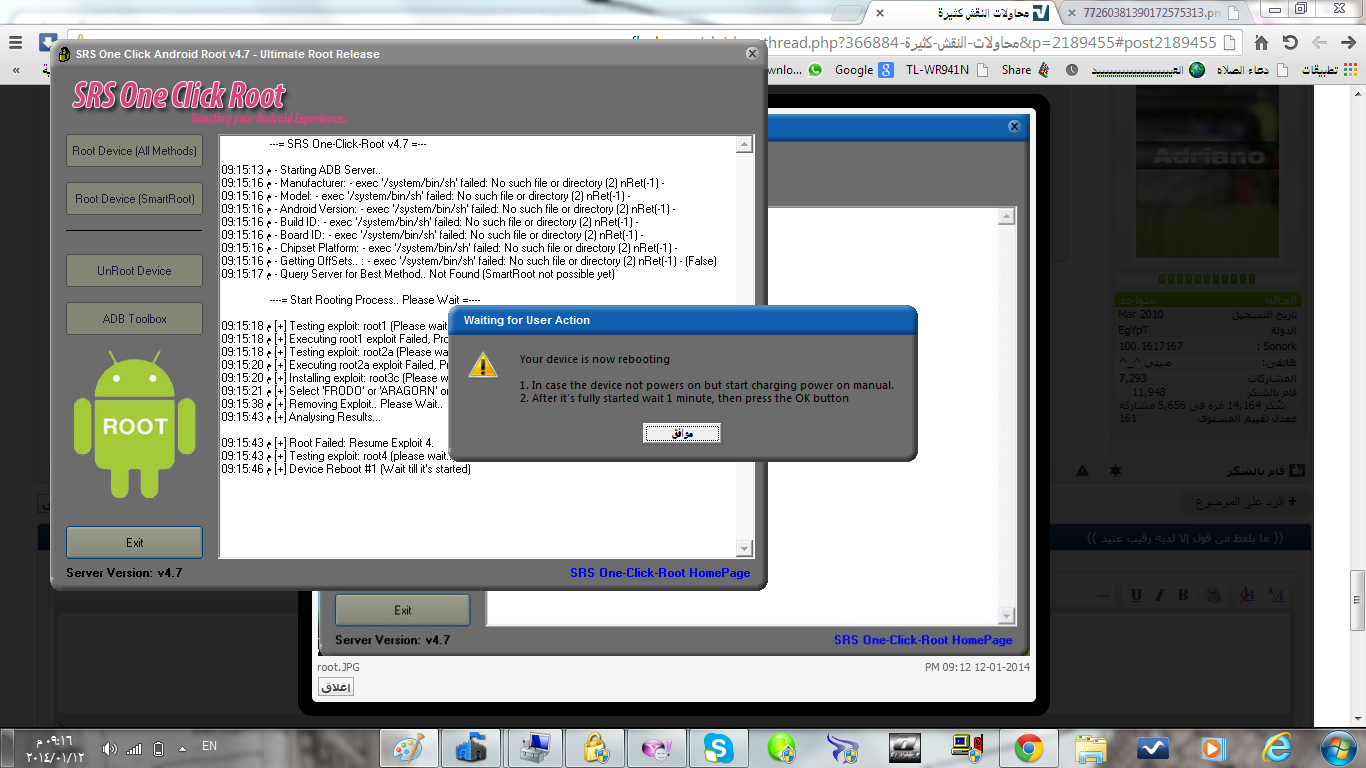The height and width of the screenshot is (768, 1366).
Task: Toggle Bold in the reply editor
Action: 1183,595
